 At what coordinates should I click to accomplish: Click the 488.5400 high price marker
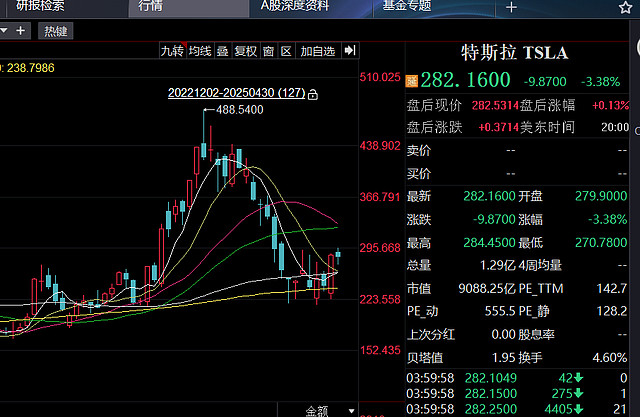pyautogui.click(x=240, y=110)
